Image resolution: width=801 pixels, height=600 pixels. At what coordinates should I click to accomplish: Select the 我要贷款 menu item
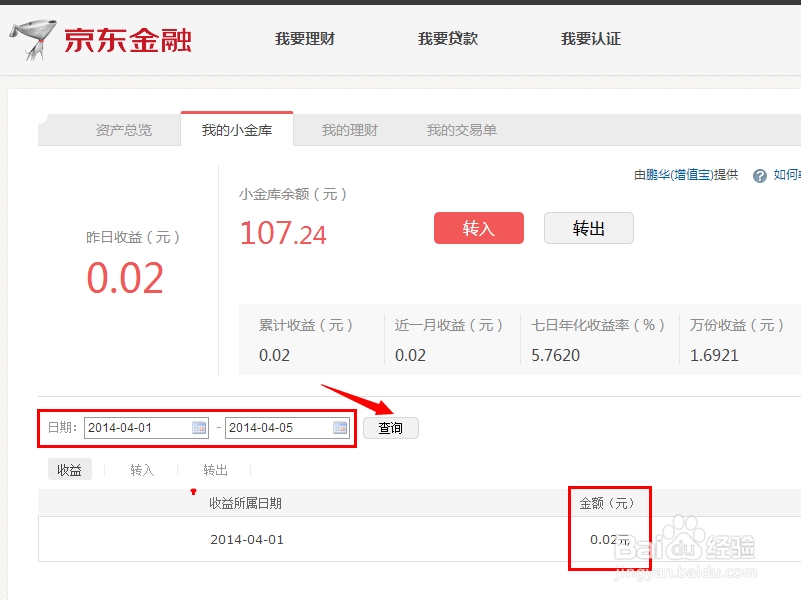point(447,38)
